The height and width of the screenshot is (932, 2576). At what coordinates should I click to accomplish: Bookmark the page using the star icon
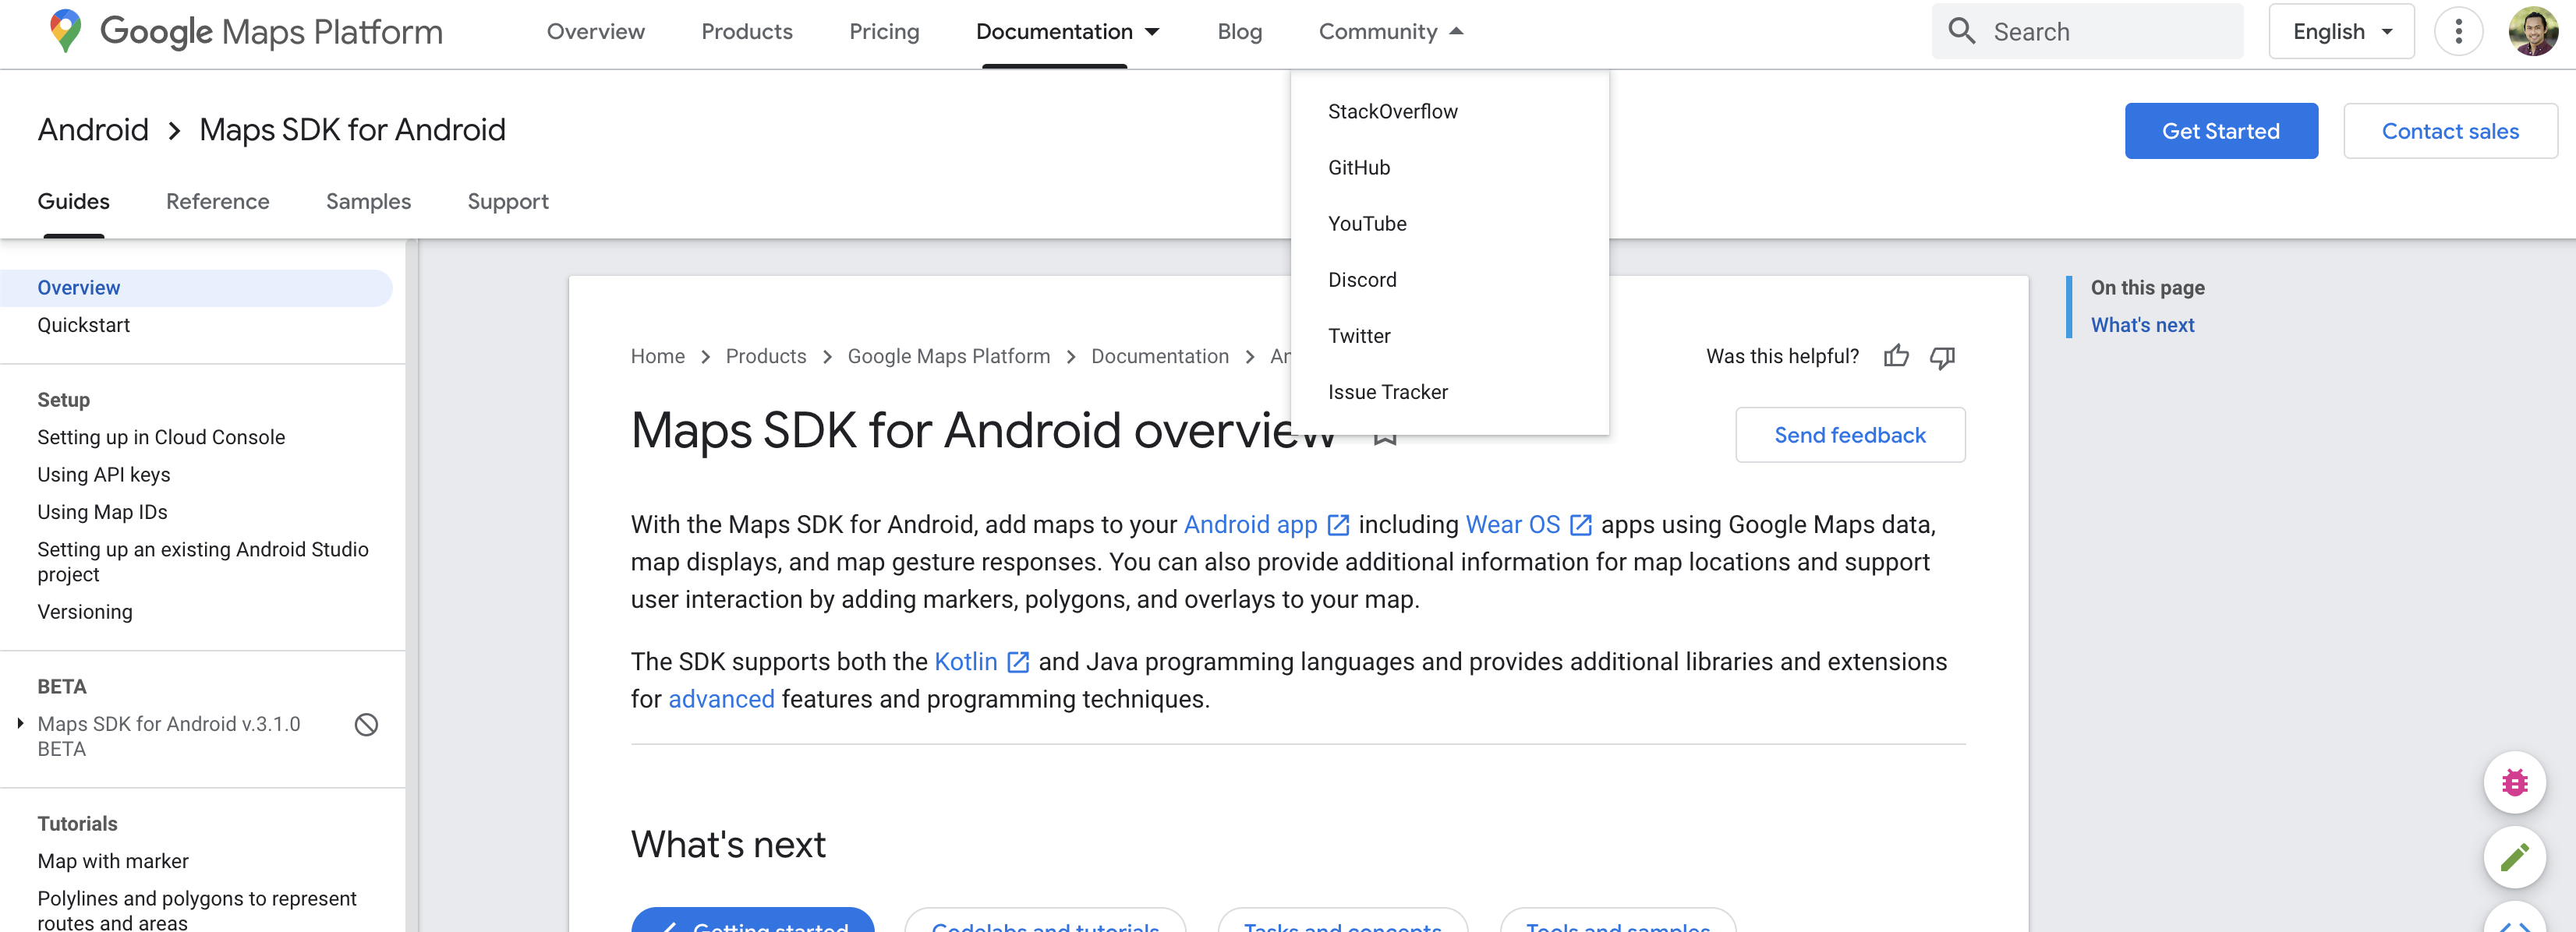click(x=1385, y=437)
